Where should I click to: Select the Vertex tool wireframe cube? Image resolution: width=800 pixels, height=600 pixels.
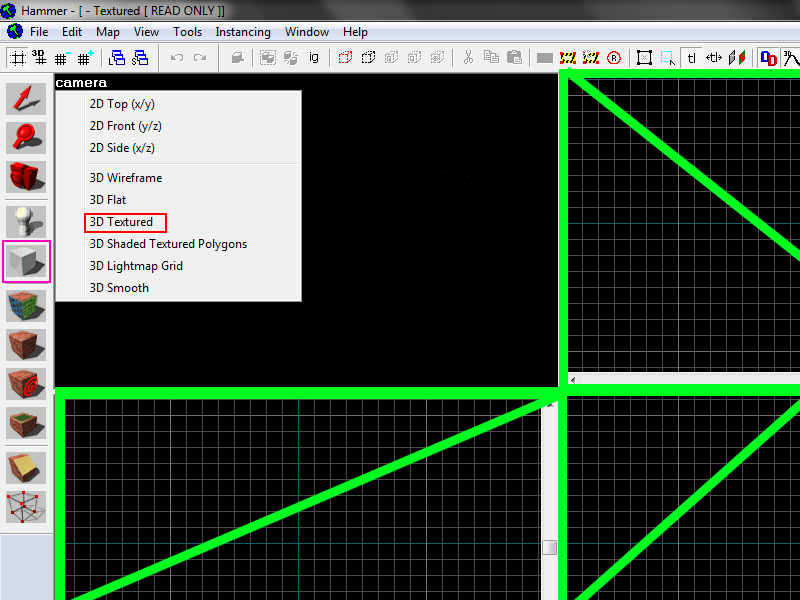coord(26,507)
